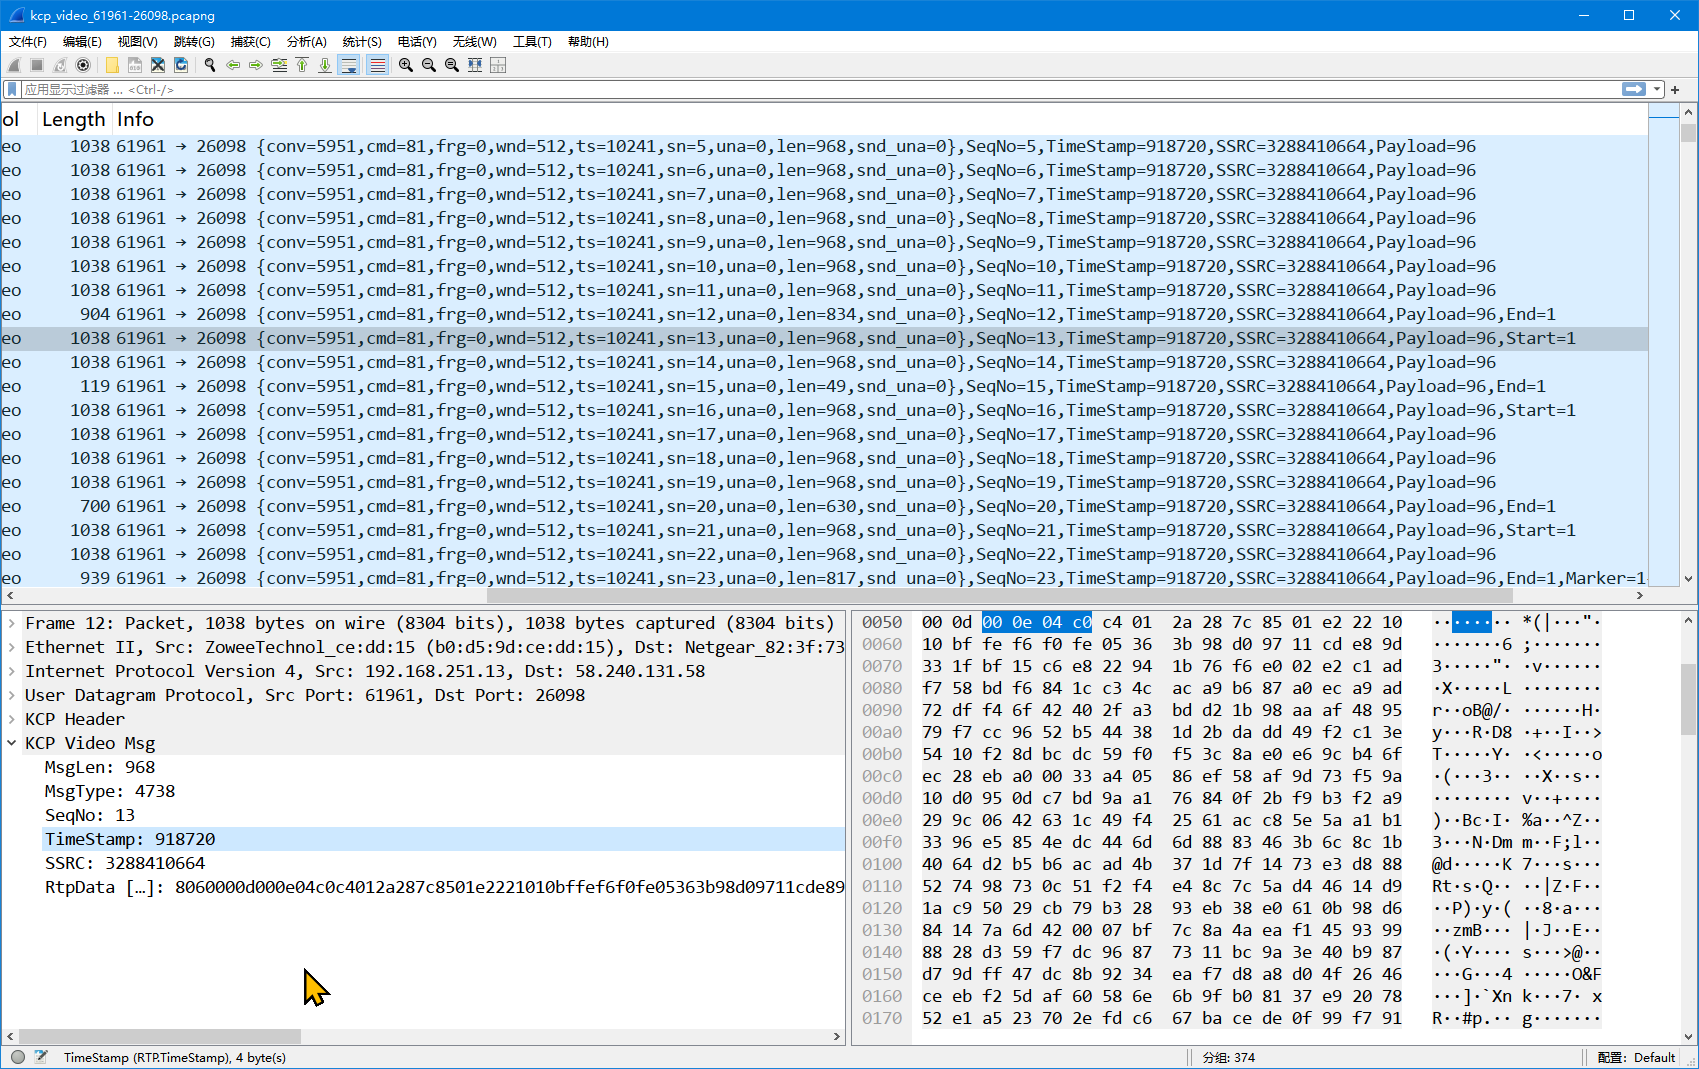Image resolution: width=1699 pixels, height=1069 pixels.
Task: Open a capture file
Action: tap(111, 65)
